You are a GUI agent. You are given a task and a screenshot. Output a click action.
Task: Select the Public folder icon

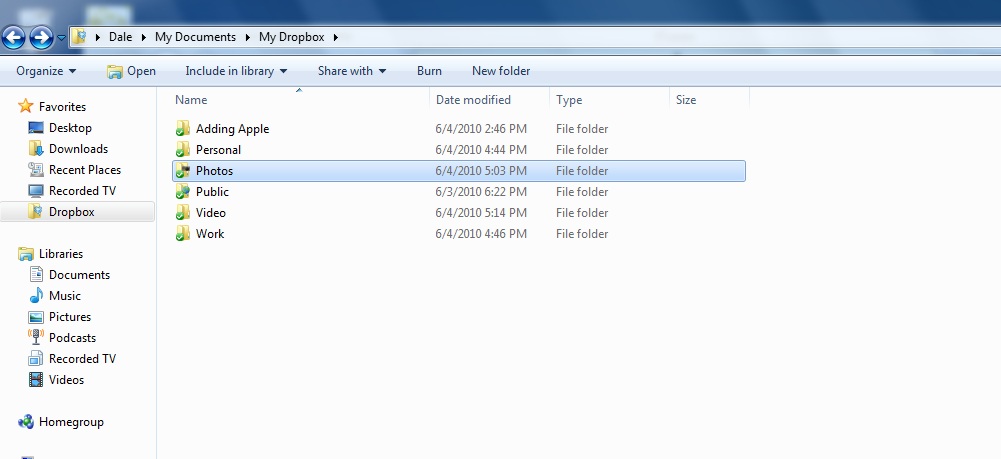(183, 192)
